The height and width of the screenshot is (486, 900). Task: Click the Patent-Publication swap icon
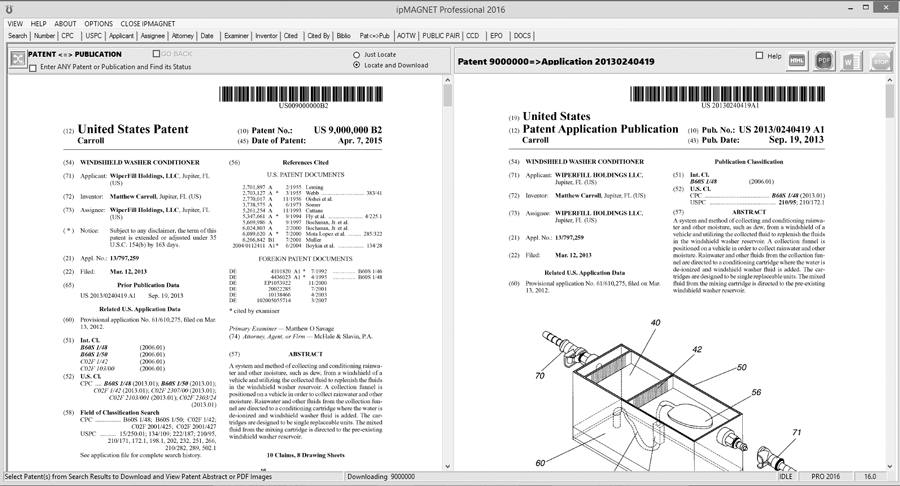click(18, 59)
